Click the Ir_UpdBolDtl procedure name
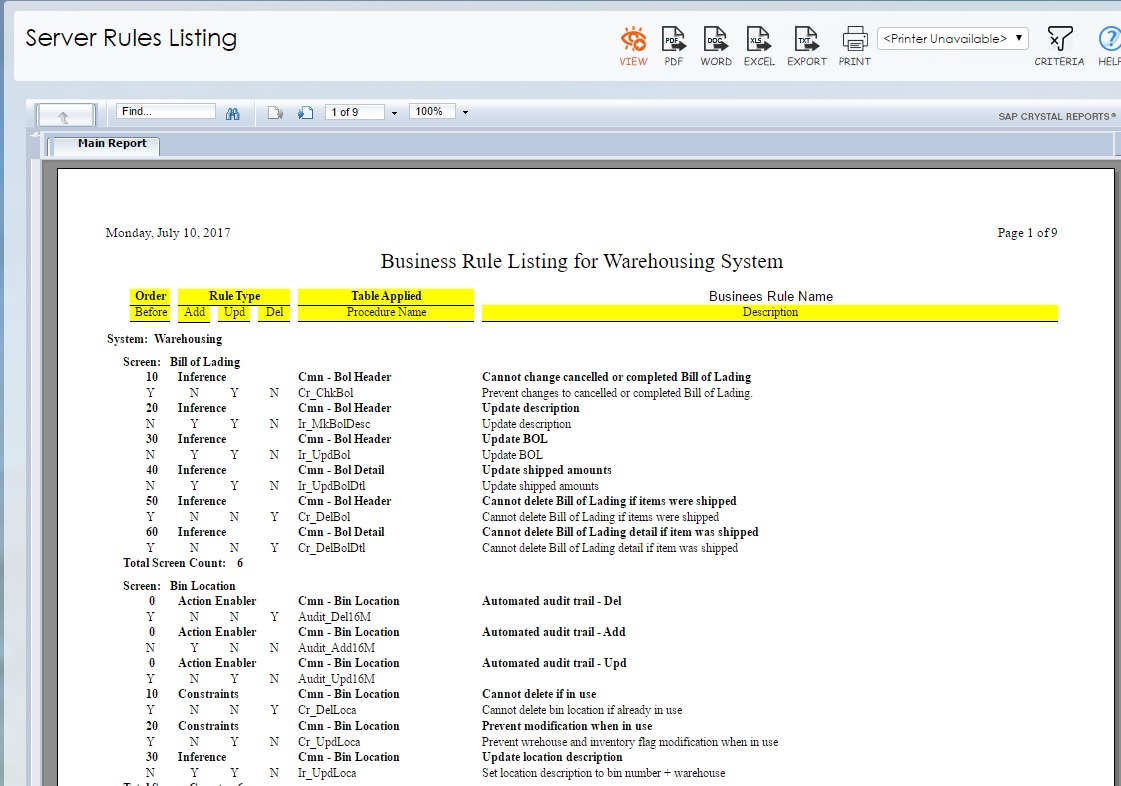Image resolution: width=1121 pixels, height=786 pixels. coord(331,486)
